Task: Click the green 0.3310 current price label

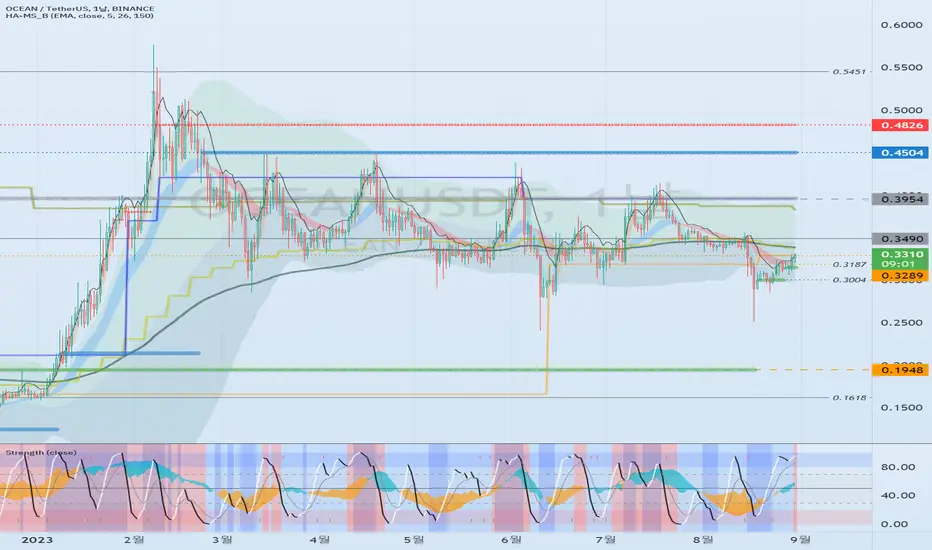Action: [901, 254]
